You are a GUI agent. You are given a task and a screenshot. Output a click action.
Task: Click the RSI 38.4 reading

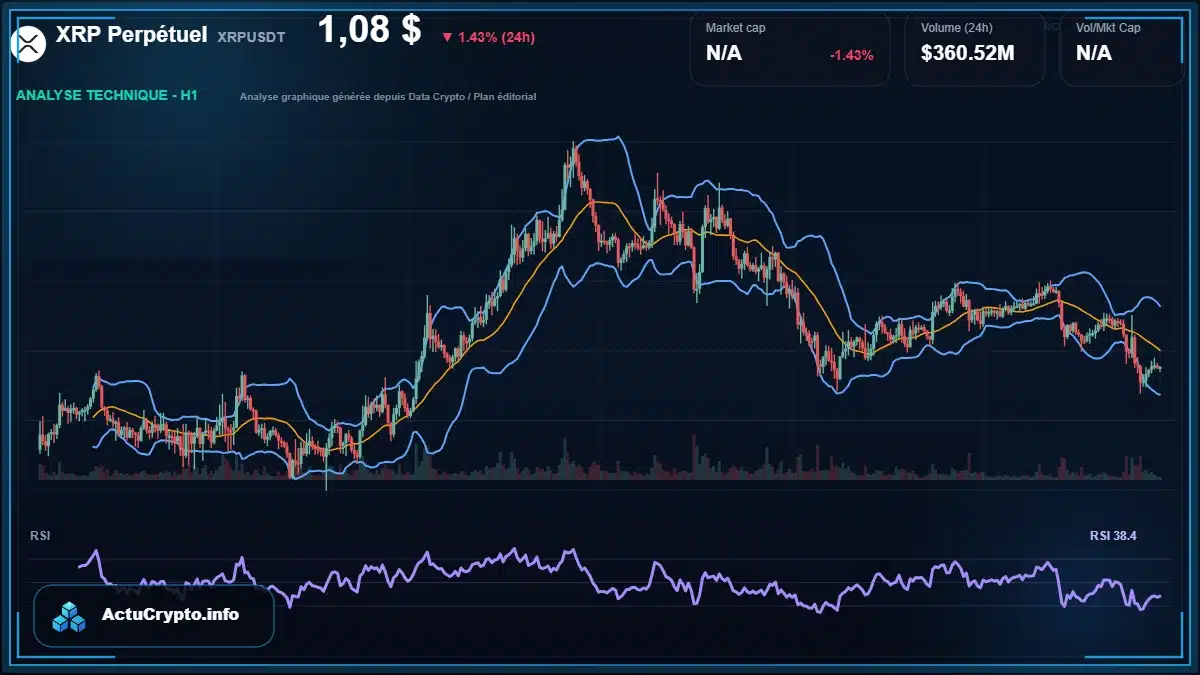[x=1113, y=536]
